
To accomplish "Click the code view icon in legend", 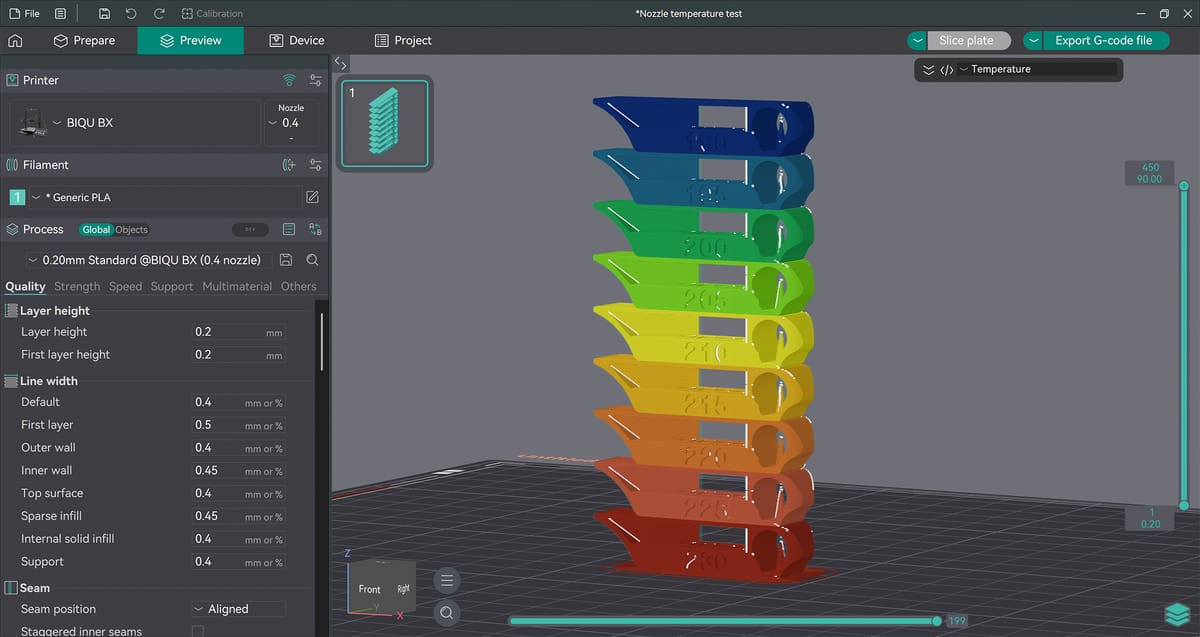I will 946,69.
